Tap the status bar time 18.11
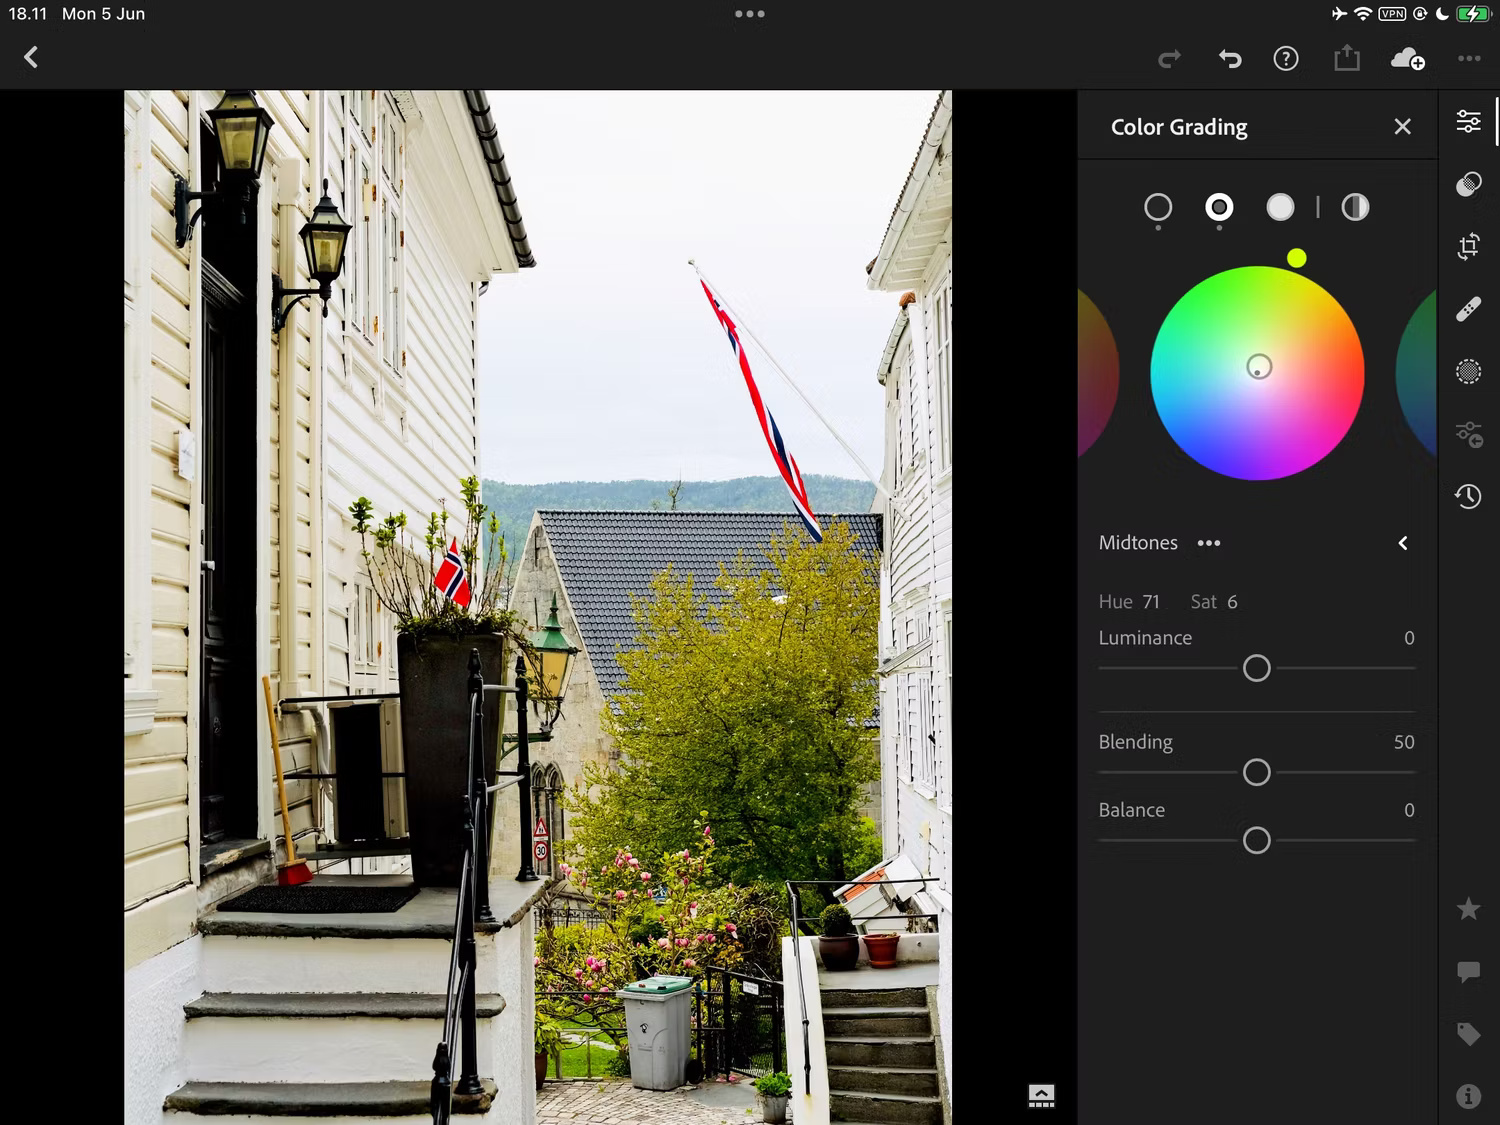The image size is (1500, 1125). [28, 14]
